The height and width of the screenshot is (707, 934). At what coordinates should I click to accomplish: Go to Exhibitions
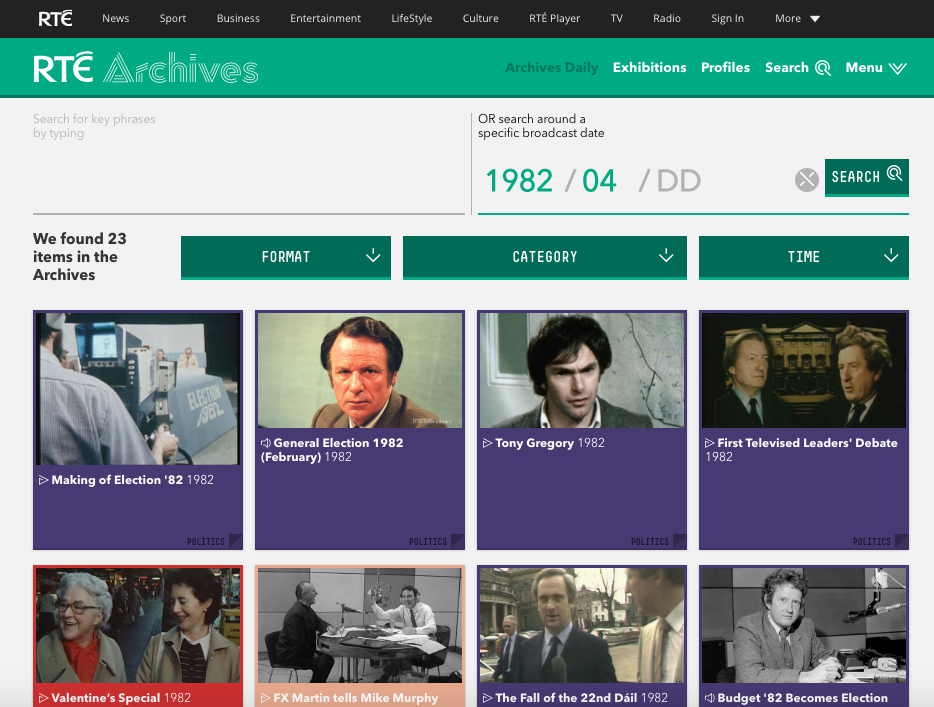point(649,67)
